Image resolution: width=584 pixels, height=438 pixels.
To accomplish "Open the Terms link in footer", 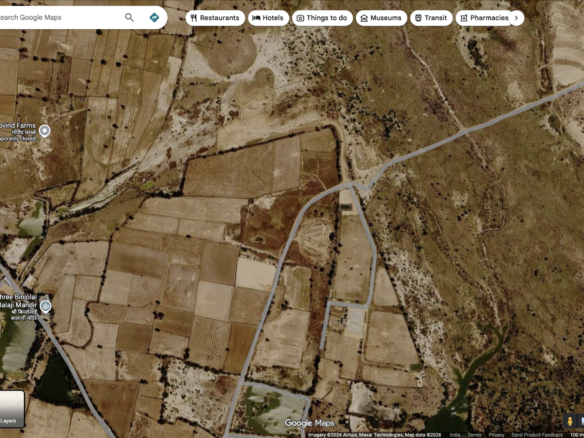I will 474,435.
